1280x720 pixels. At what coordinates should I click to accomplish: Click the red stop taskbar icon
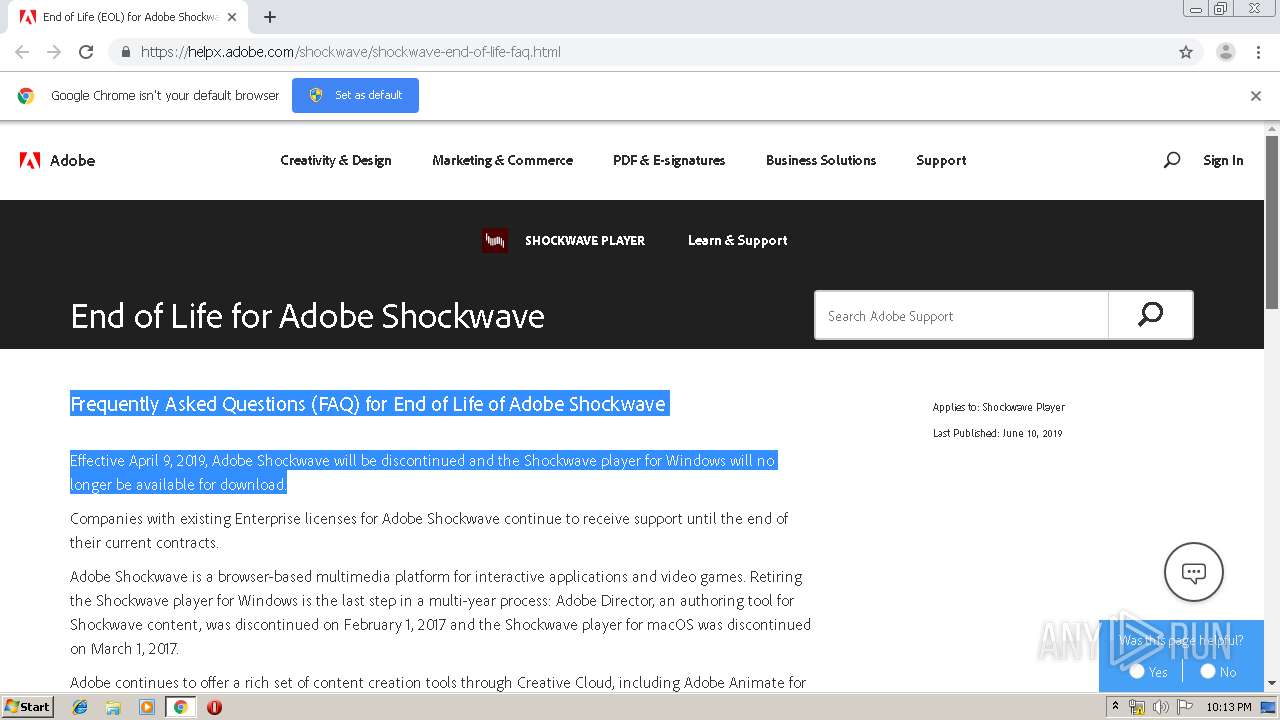click(214, 706)
